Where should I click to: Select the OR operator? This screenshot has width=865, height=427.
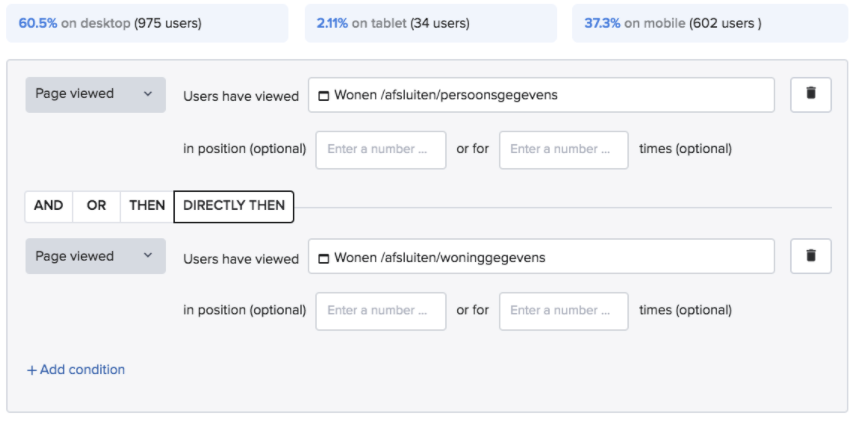tap(96, 206)
